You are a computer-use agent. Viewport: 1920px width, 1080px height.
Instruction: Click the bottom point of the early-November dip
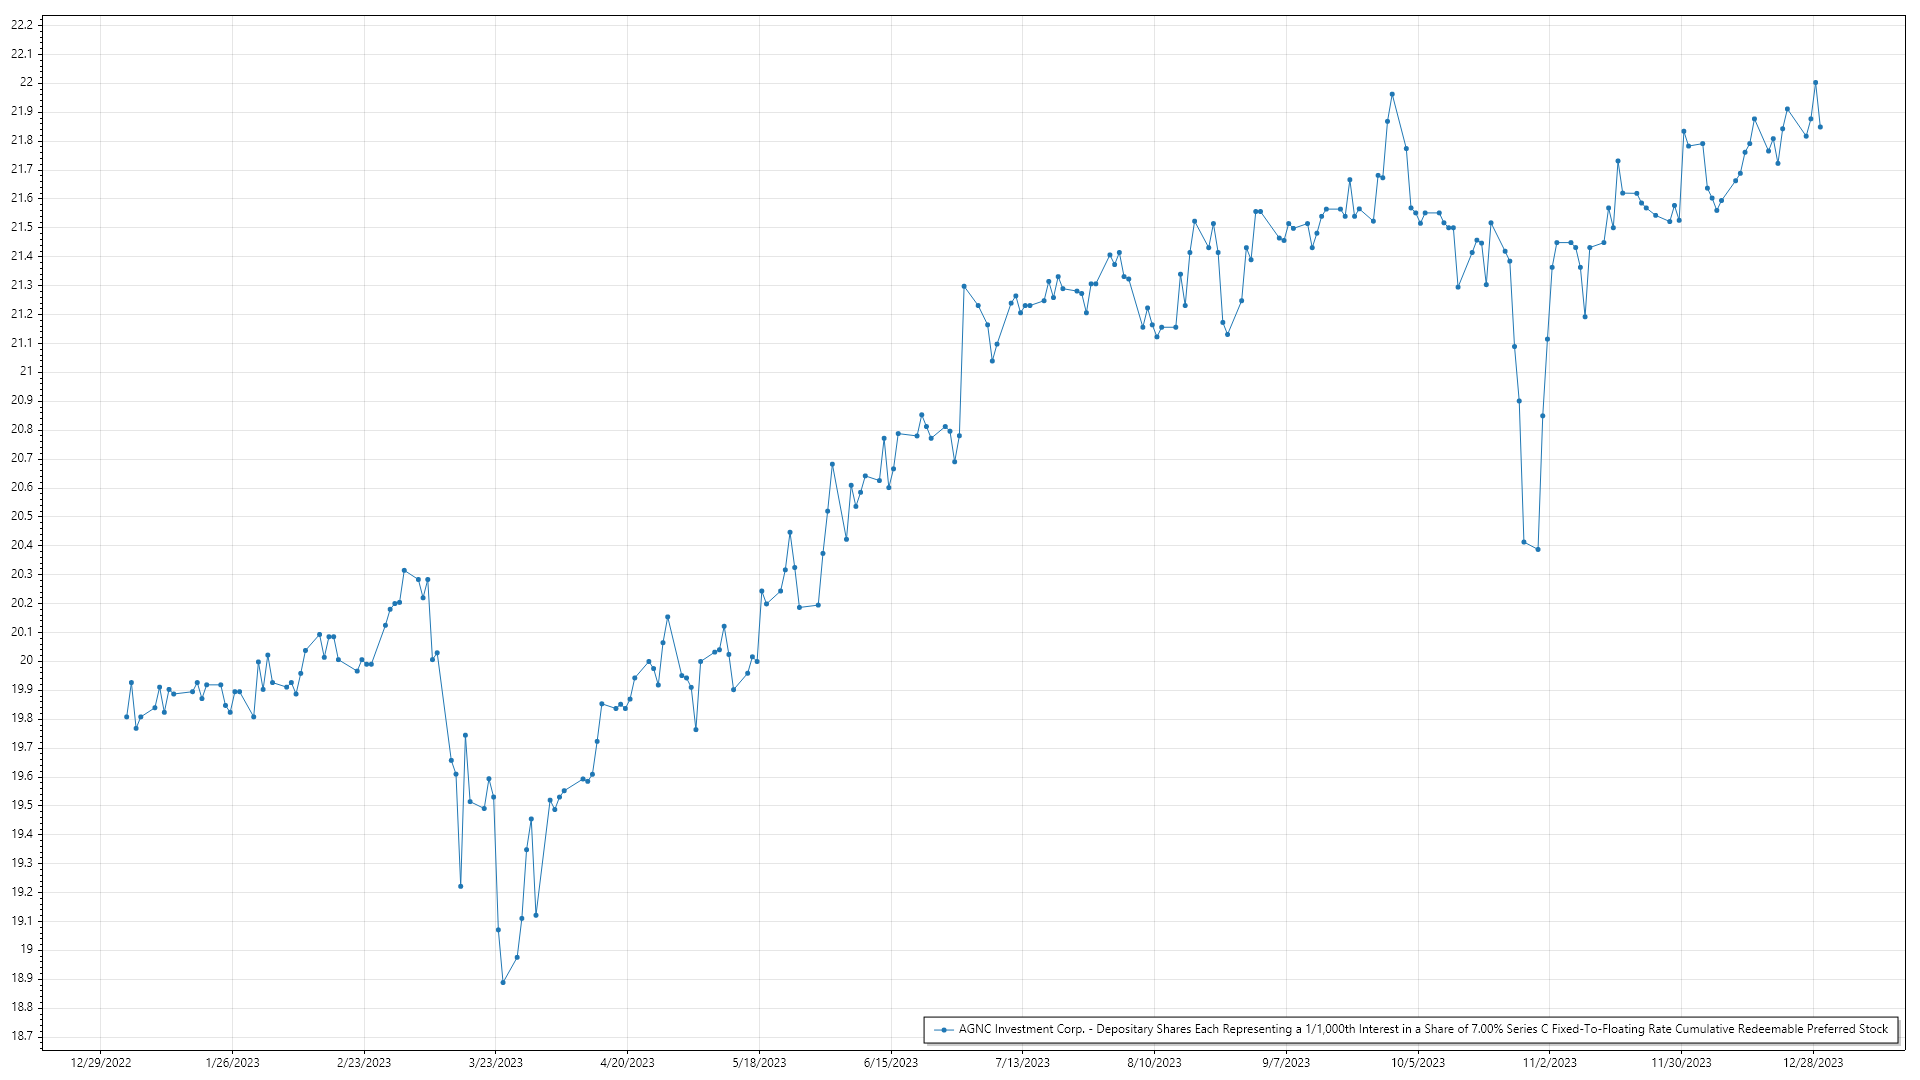point(1538,549)
